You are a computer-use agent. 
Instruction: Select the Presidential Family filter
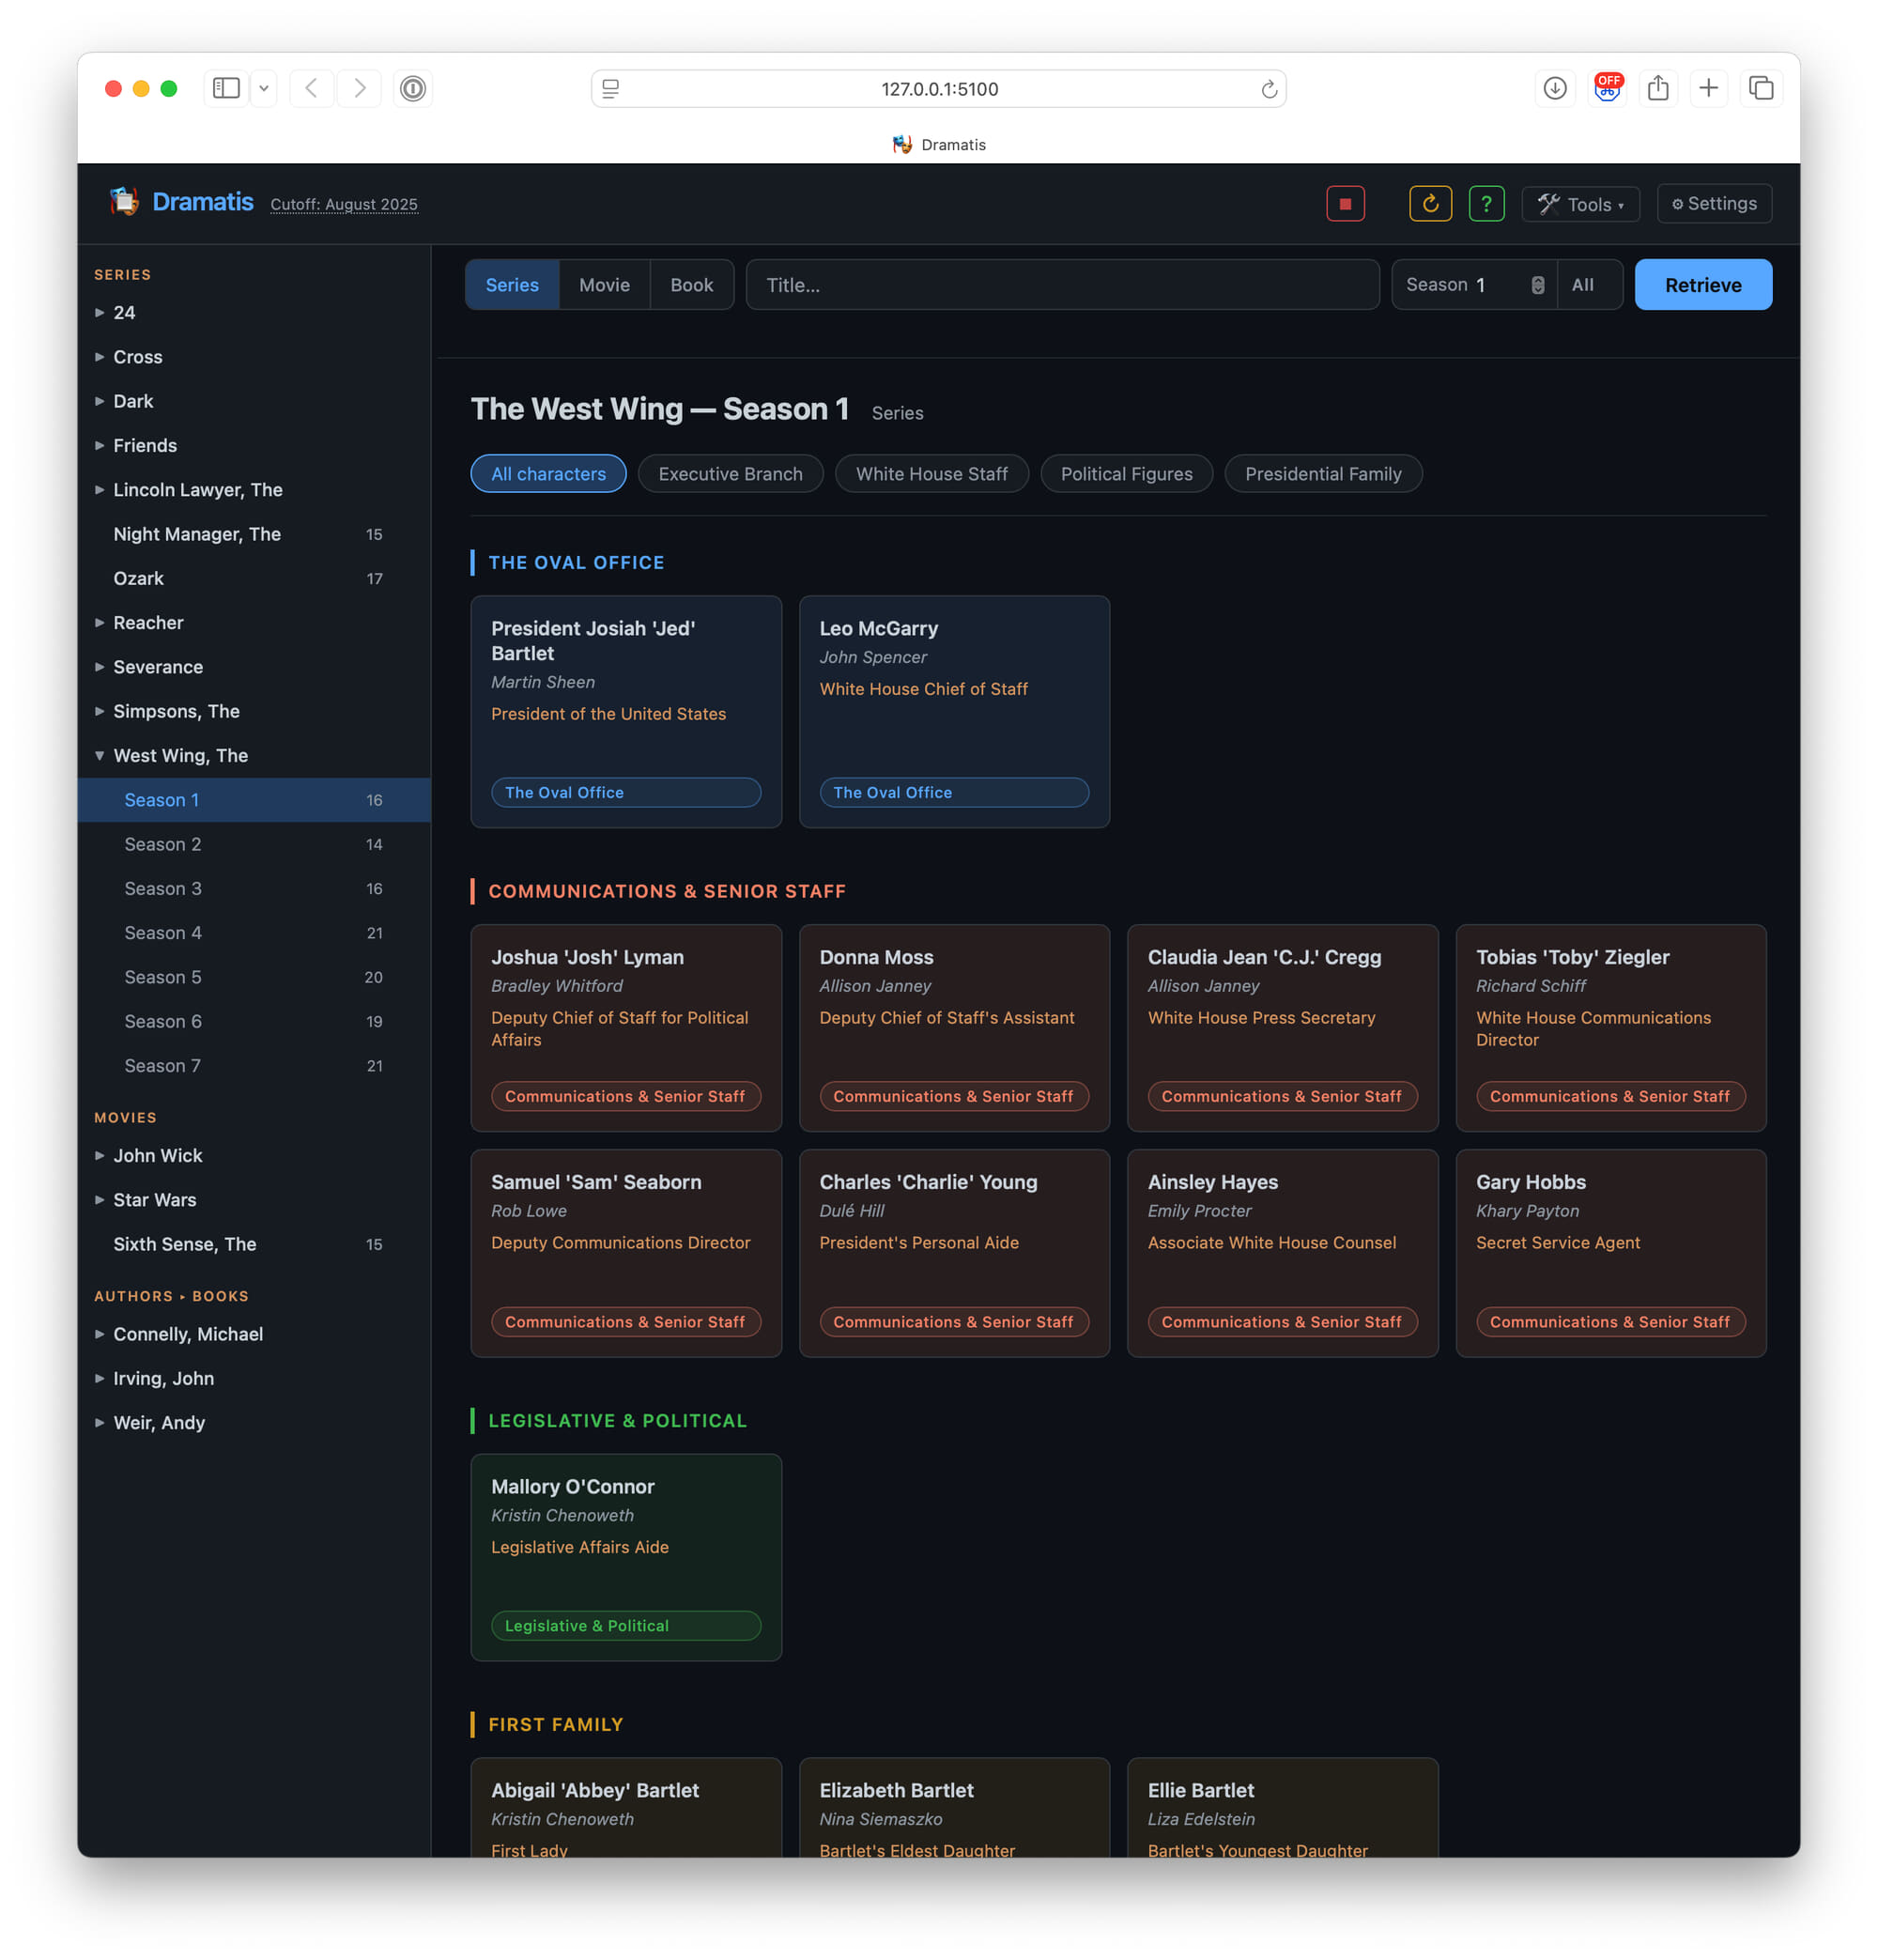(1322, 474)
